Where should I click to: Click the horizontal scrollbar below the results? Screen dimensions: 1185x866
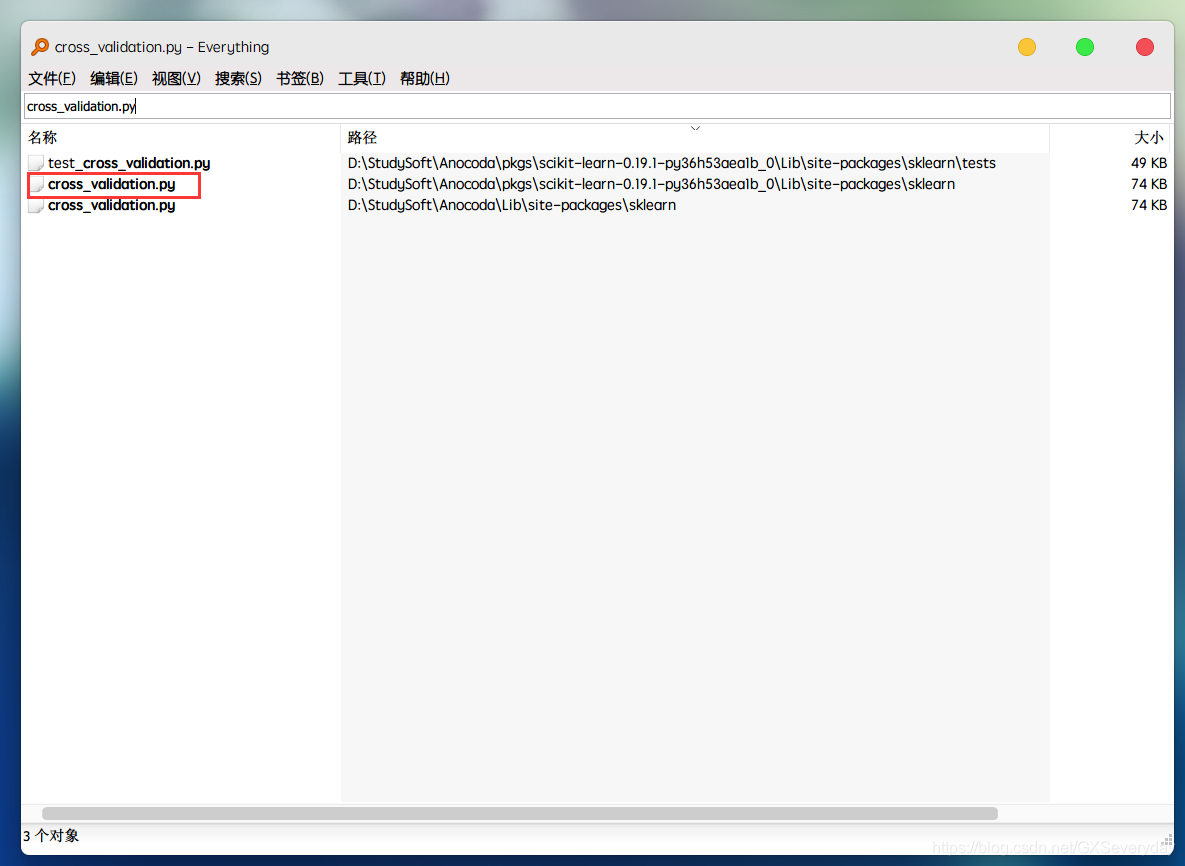[520, 813]
